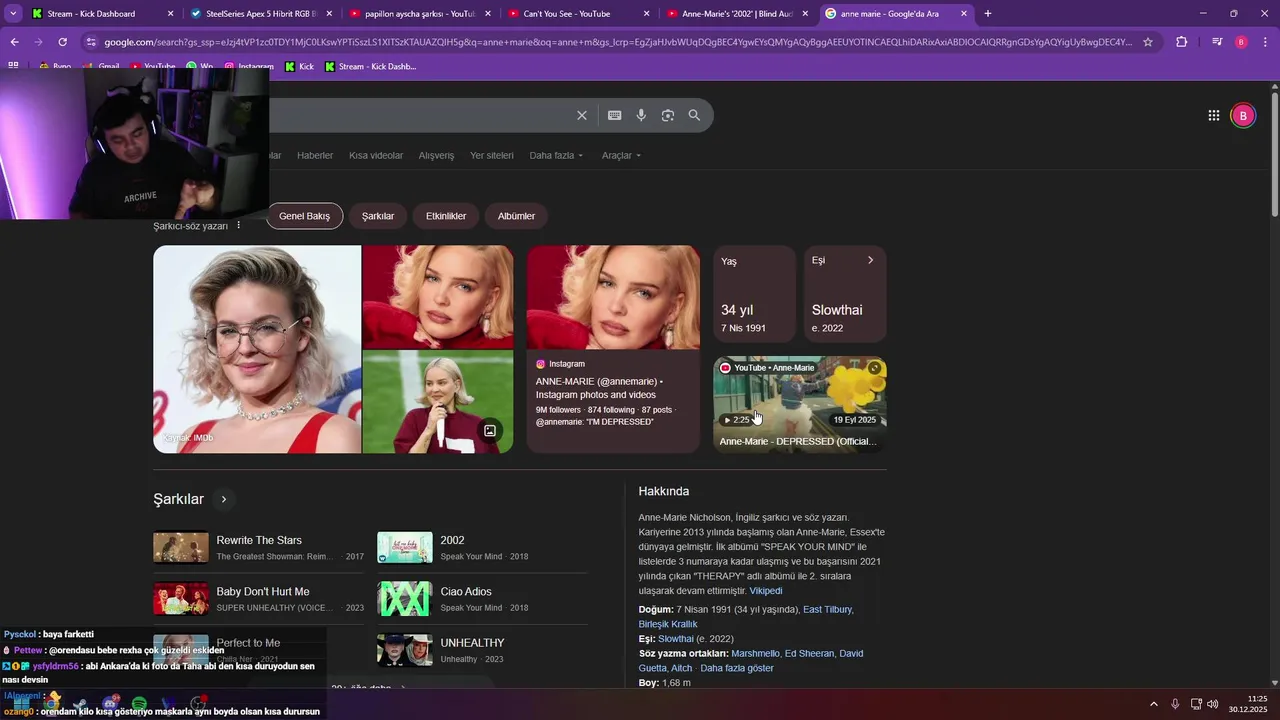The height and width of the screenshot is (720, 1280).
Task: Go back to the previous page
Action: pos(14,42)
